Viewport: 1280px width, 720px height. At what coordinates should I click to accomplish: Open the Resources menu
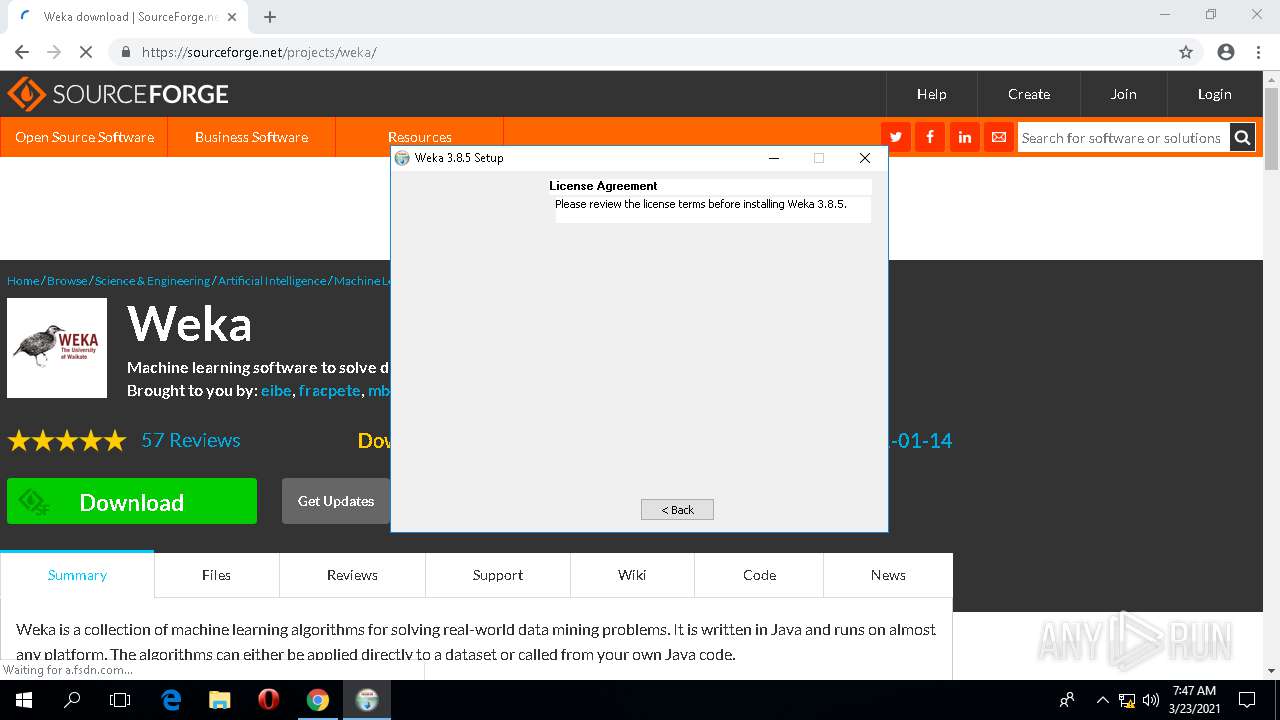point(419,137)
